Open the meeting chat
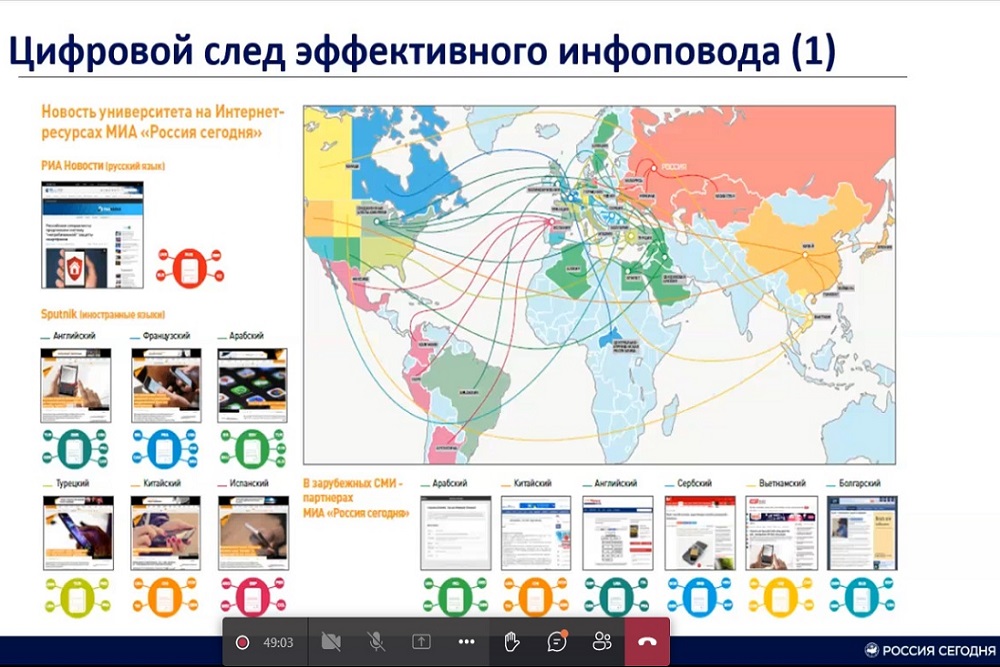1000x667 pixels. click(557, 642)
